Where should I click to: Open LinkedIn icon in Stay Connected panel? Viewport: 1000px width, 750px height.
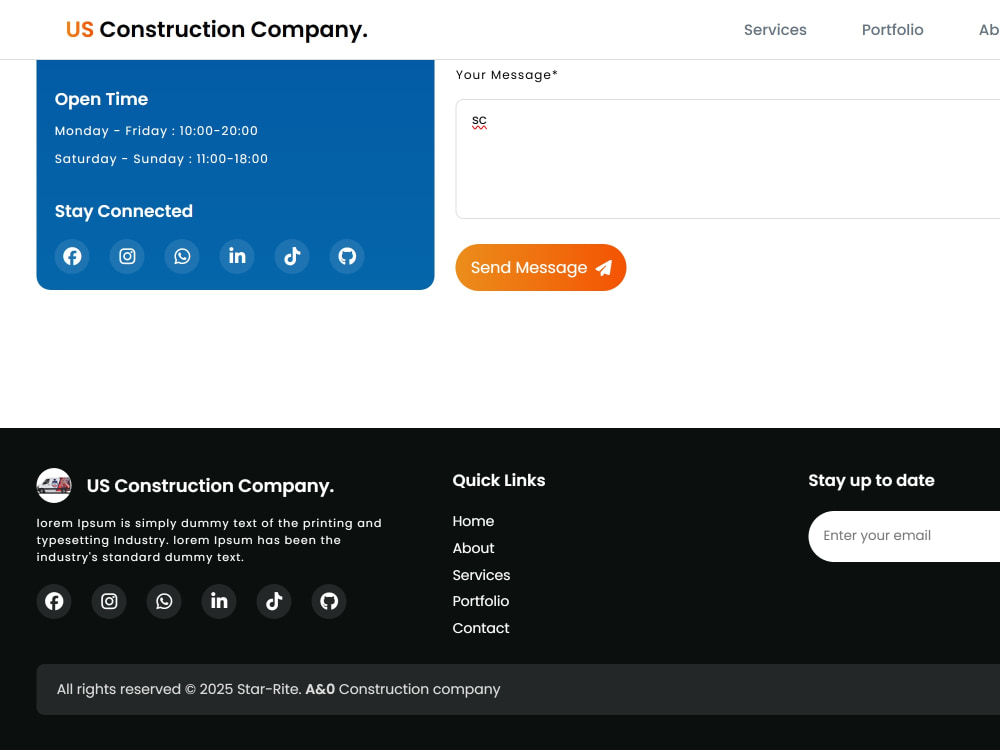click(237, 256)
